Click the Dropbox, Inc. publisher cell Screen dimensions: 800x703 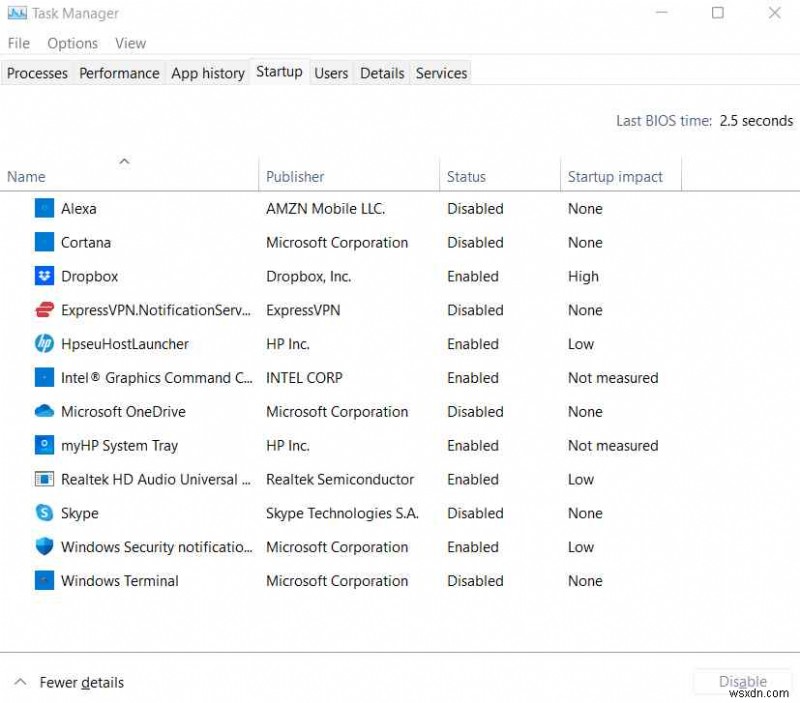coord(309,276)
